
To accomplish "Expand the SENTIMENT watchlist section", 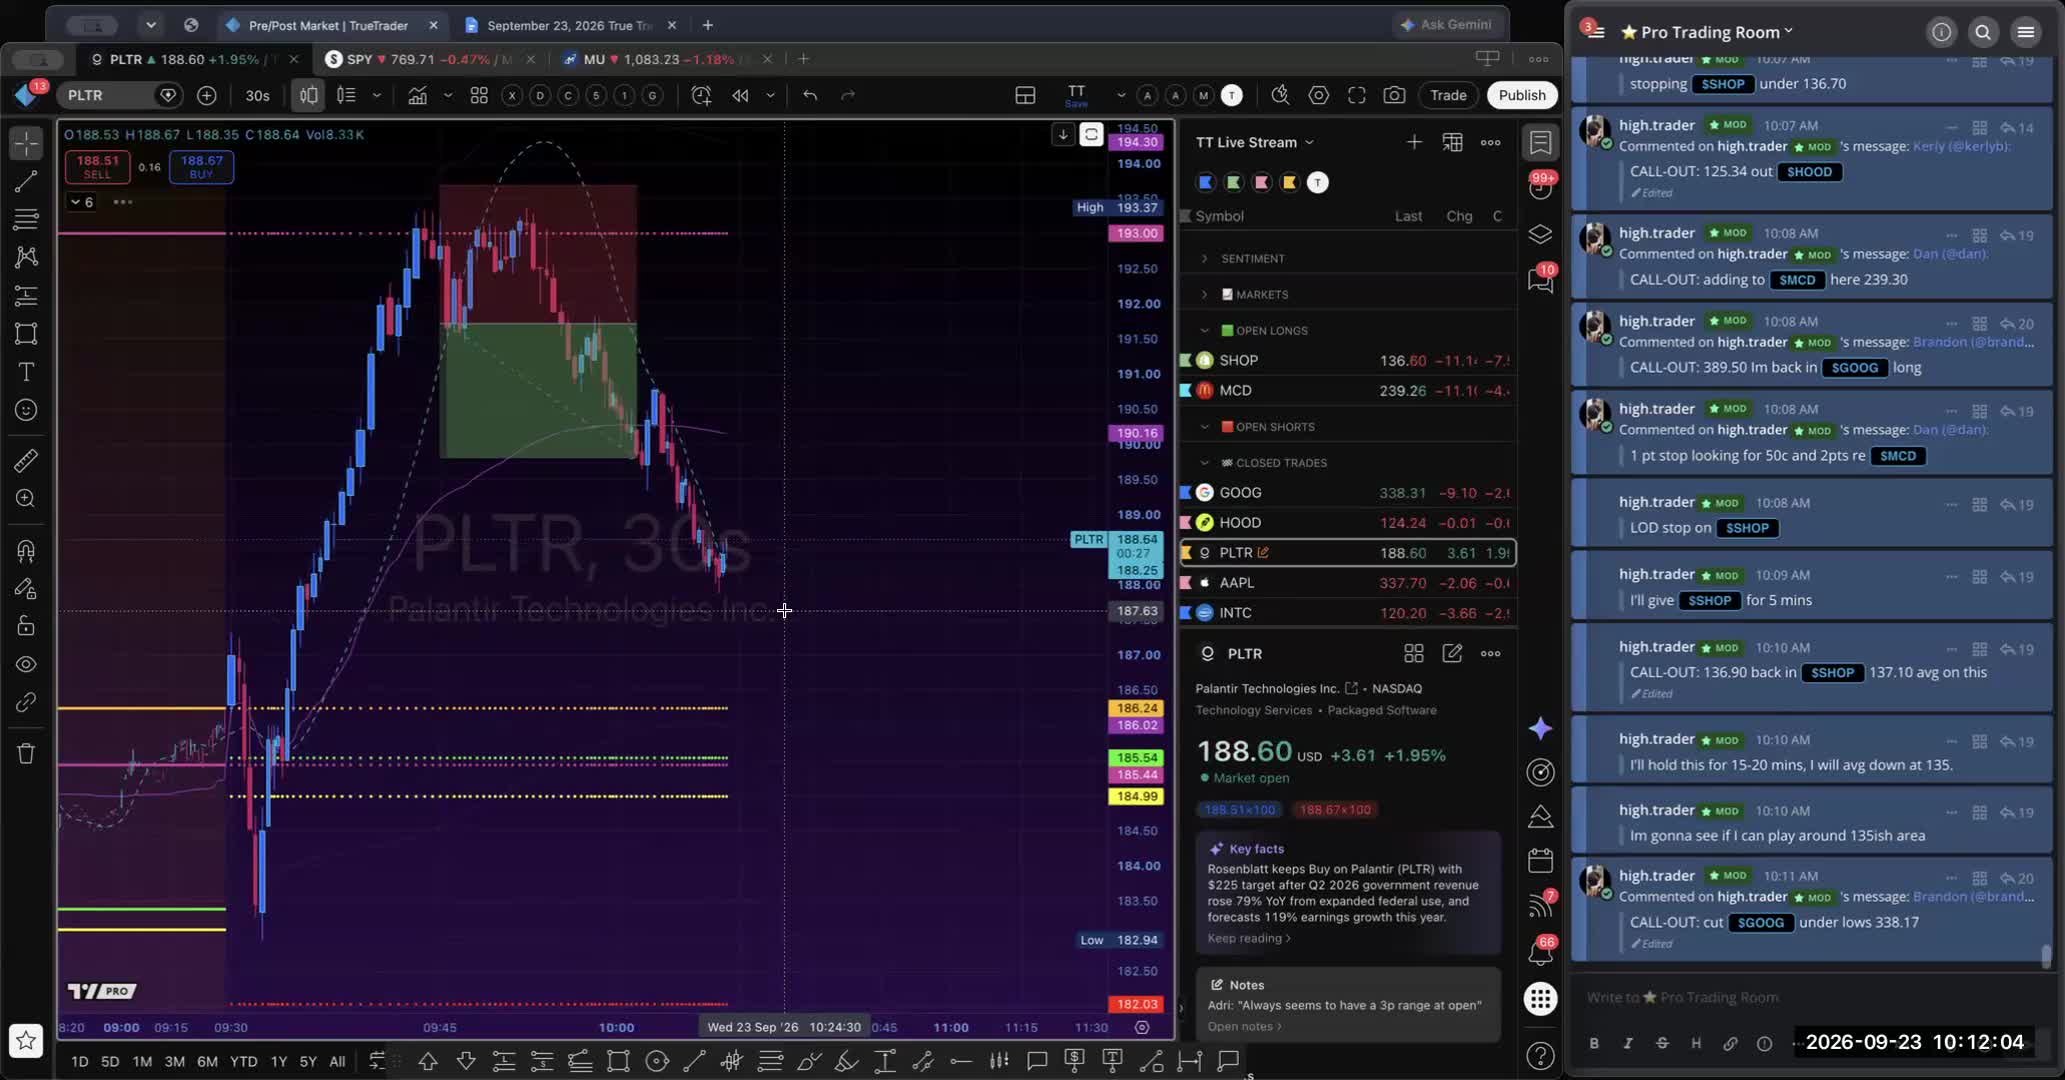I will [x=1204, y=258].
